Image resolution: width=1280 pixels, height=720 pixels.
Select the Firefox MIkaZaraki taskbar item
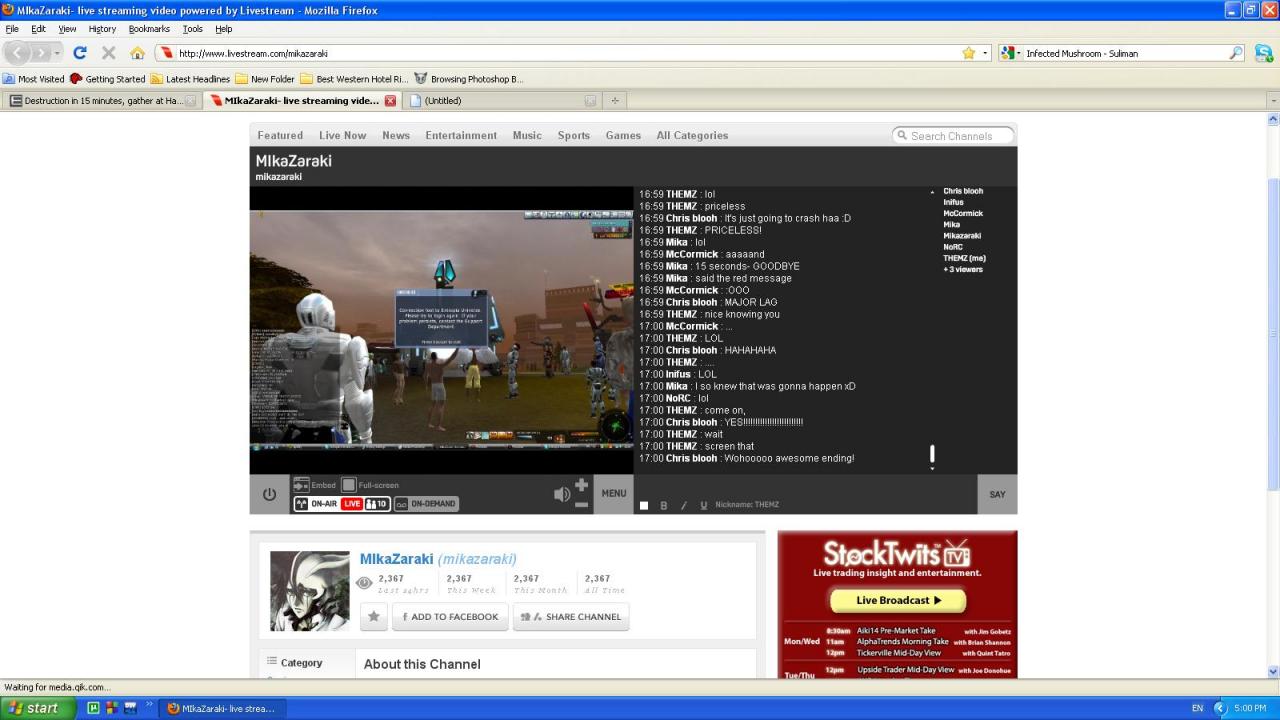coord(223,708)
